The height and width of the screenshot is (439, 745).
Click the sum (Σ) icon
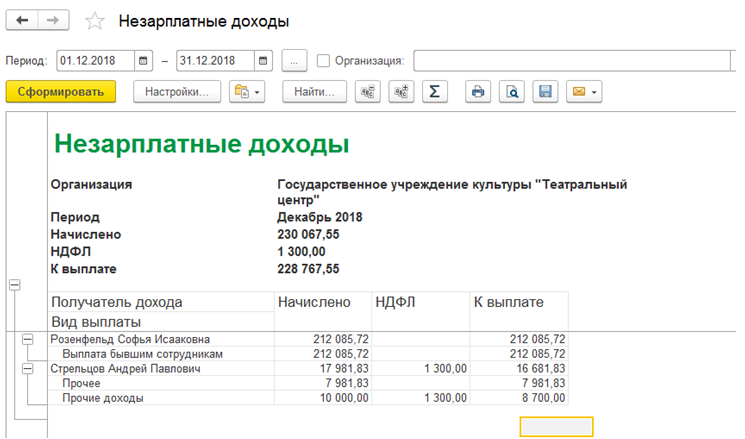434,91
